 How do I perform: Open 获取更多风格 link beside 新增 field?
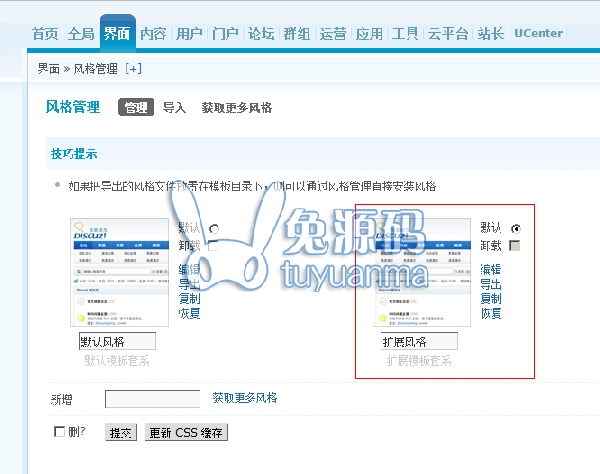point(245,398)
